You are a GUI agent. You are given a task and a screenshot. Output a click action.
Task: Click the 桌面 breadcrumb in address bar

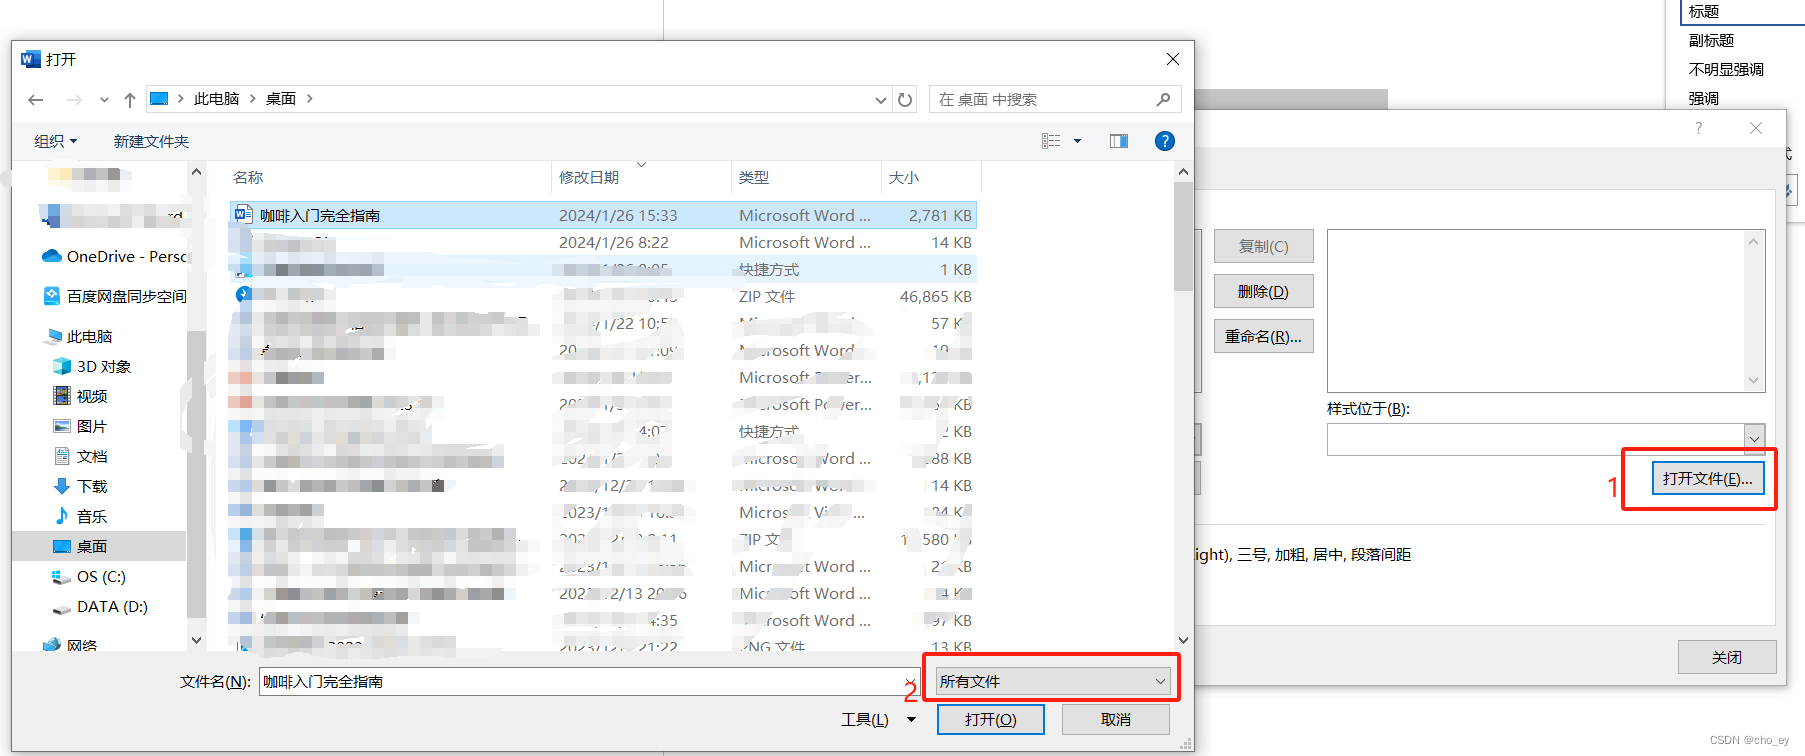coord(281,99)
